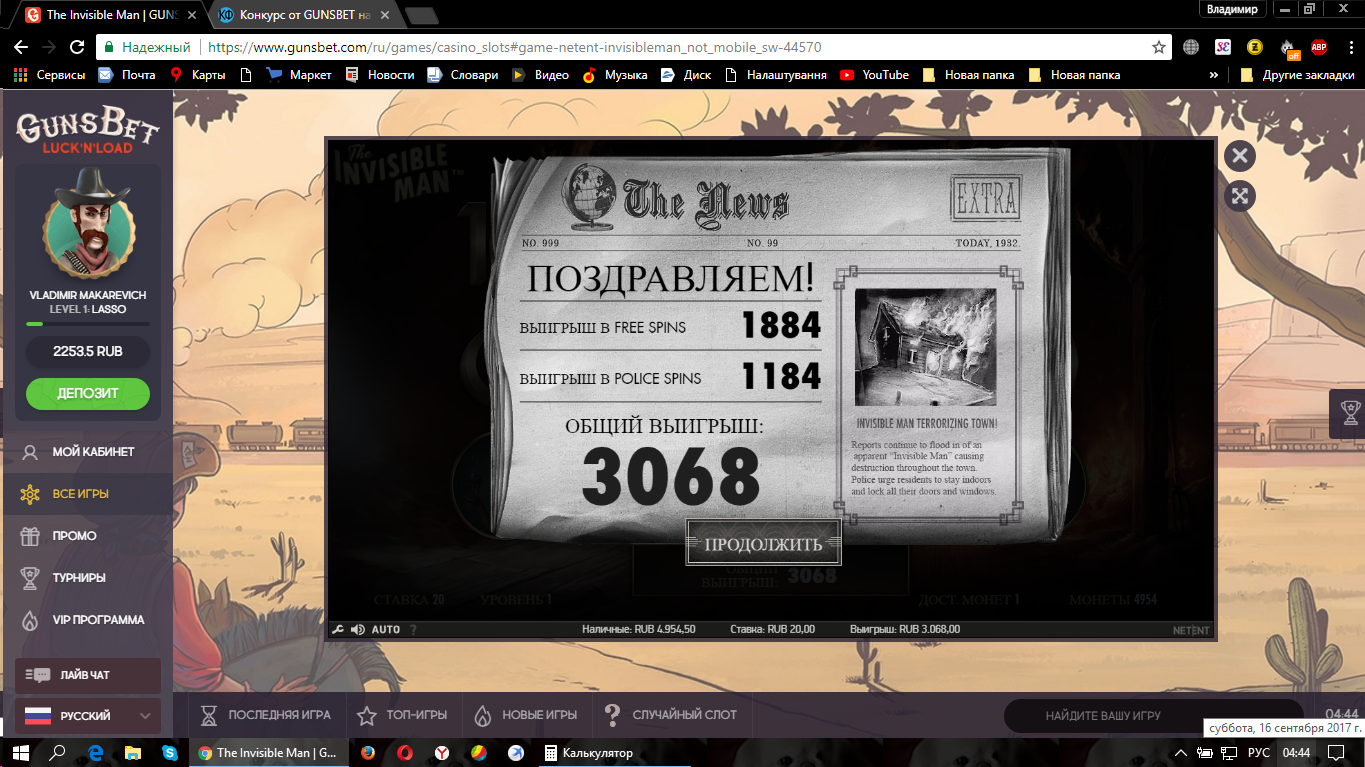
Task: Launch СЛУЧАЙНЫЙ СЛОТ random game
Action: 670,715
